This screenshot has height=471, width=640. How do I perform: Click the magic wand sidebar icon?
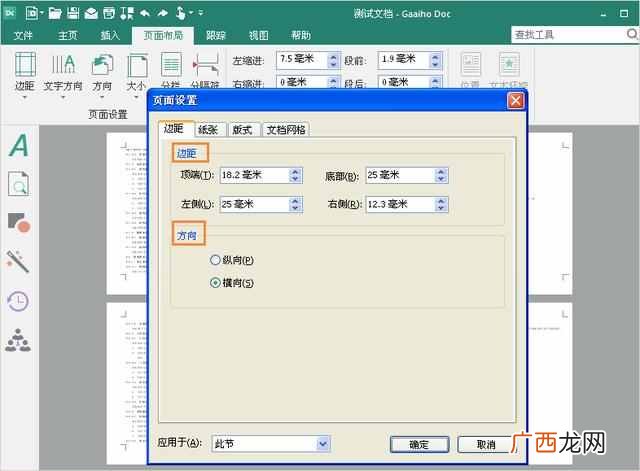pos(18,261)
